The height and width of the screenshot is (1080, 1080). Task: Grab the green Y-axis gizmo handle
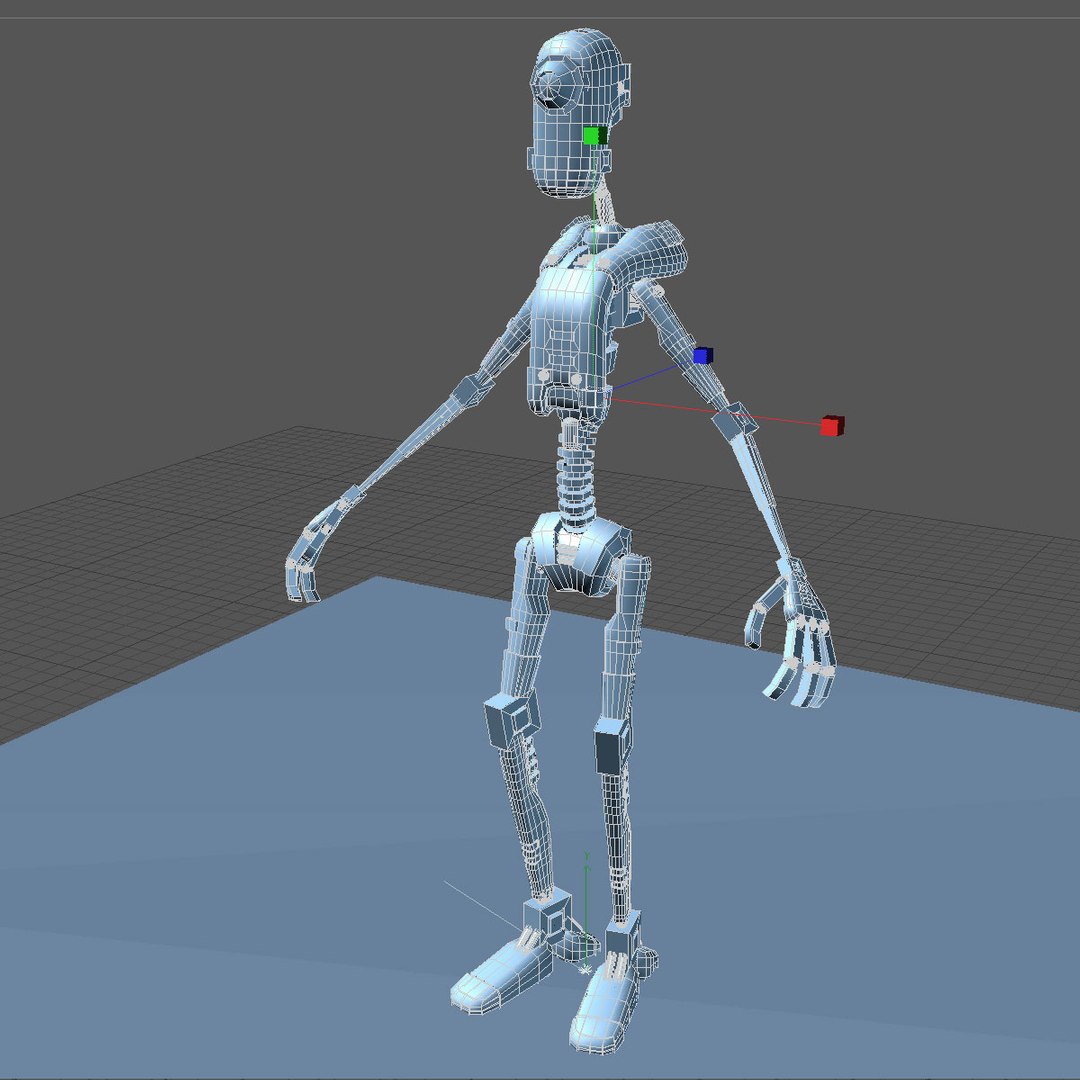coord(595,136)
